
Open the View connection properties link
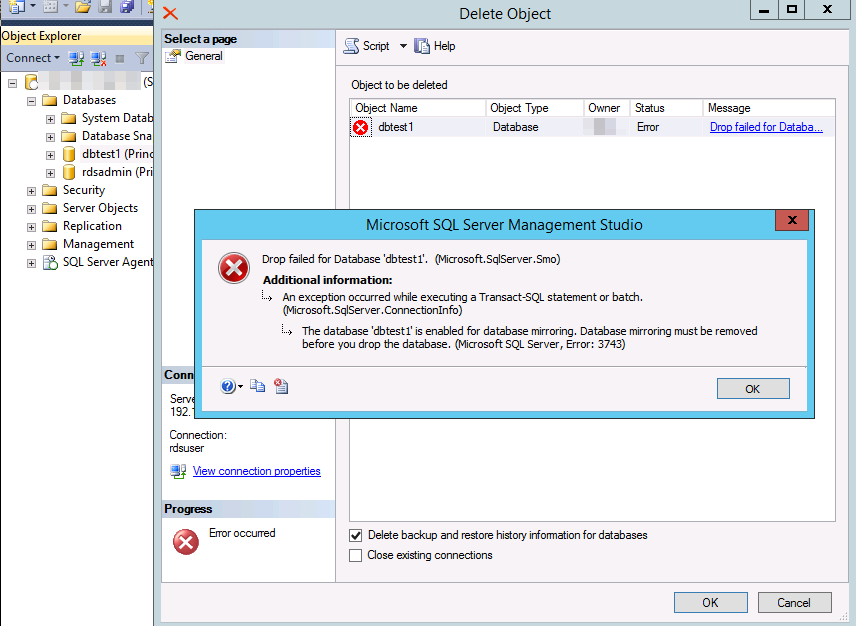[257, 471]
